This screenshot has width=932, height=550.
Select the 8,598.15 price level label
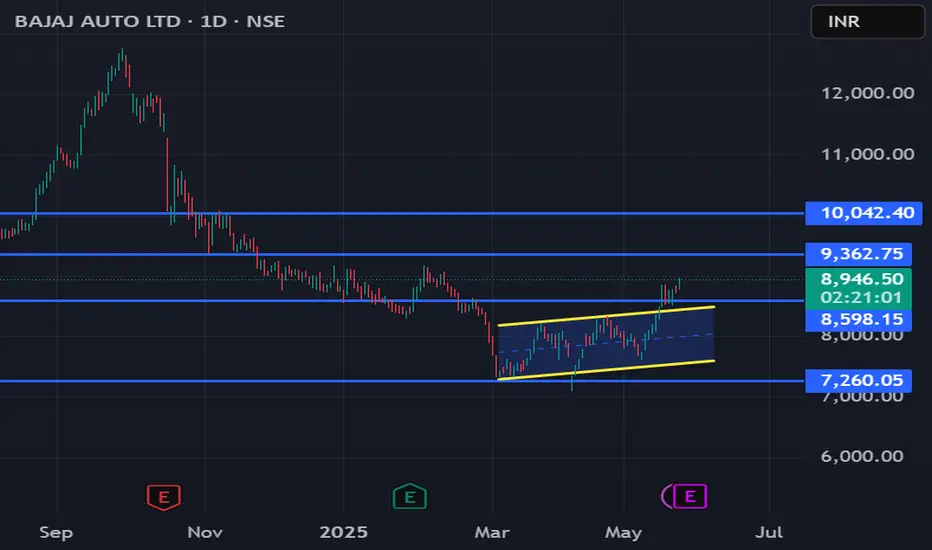pyautogui.click(x=858, y=320)
